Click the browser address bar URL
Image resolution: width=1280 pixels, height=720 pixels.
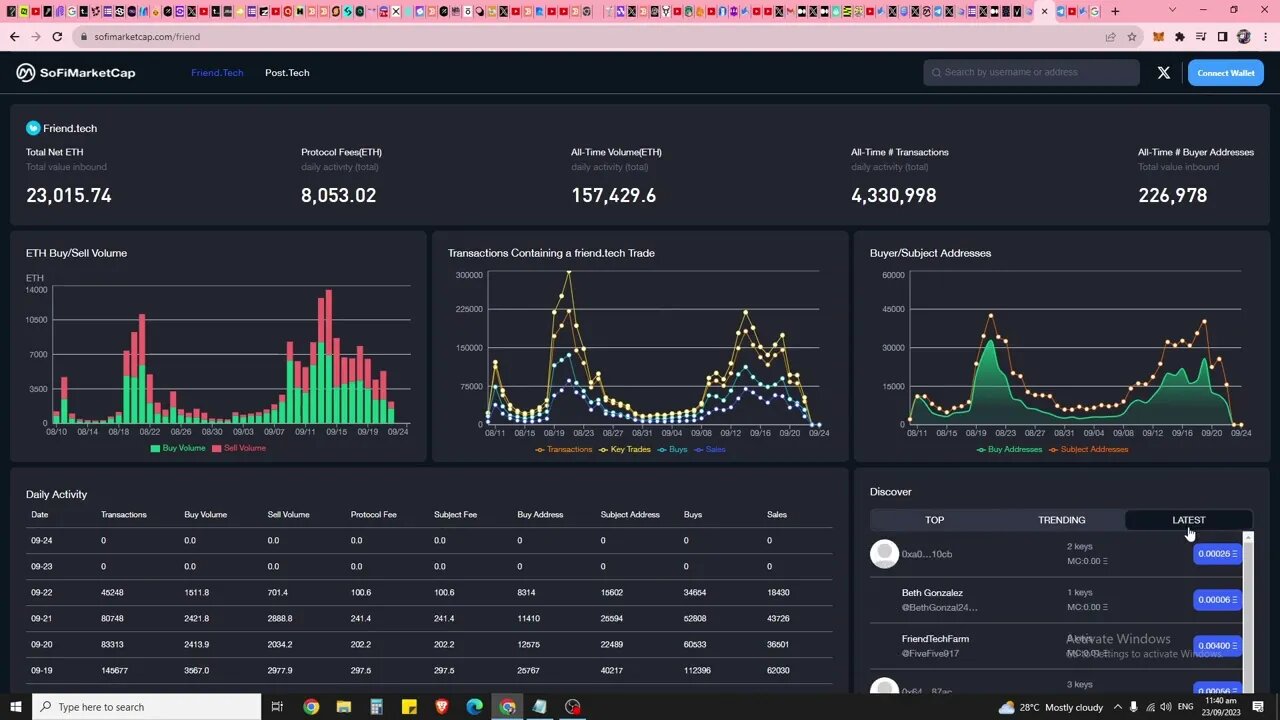[x=147, y=37]
